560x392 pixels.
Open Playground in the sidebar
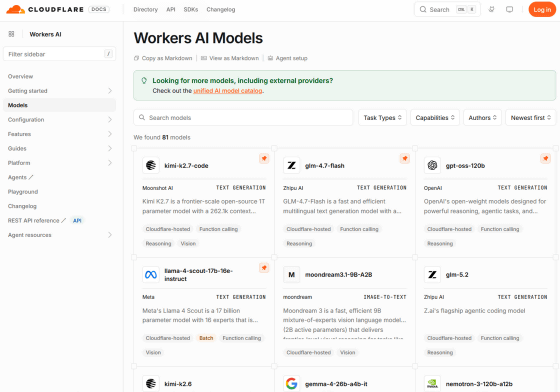tap(23, 192)
